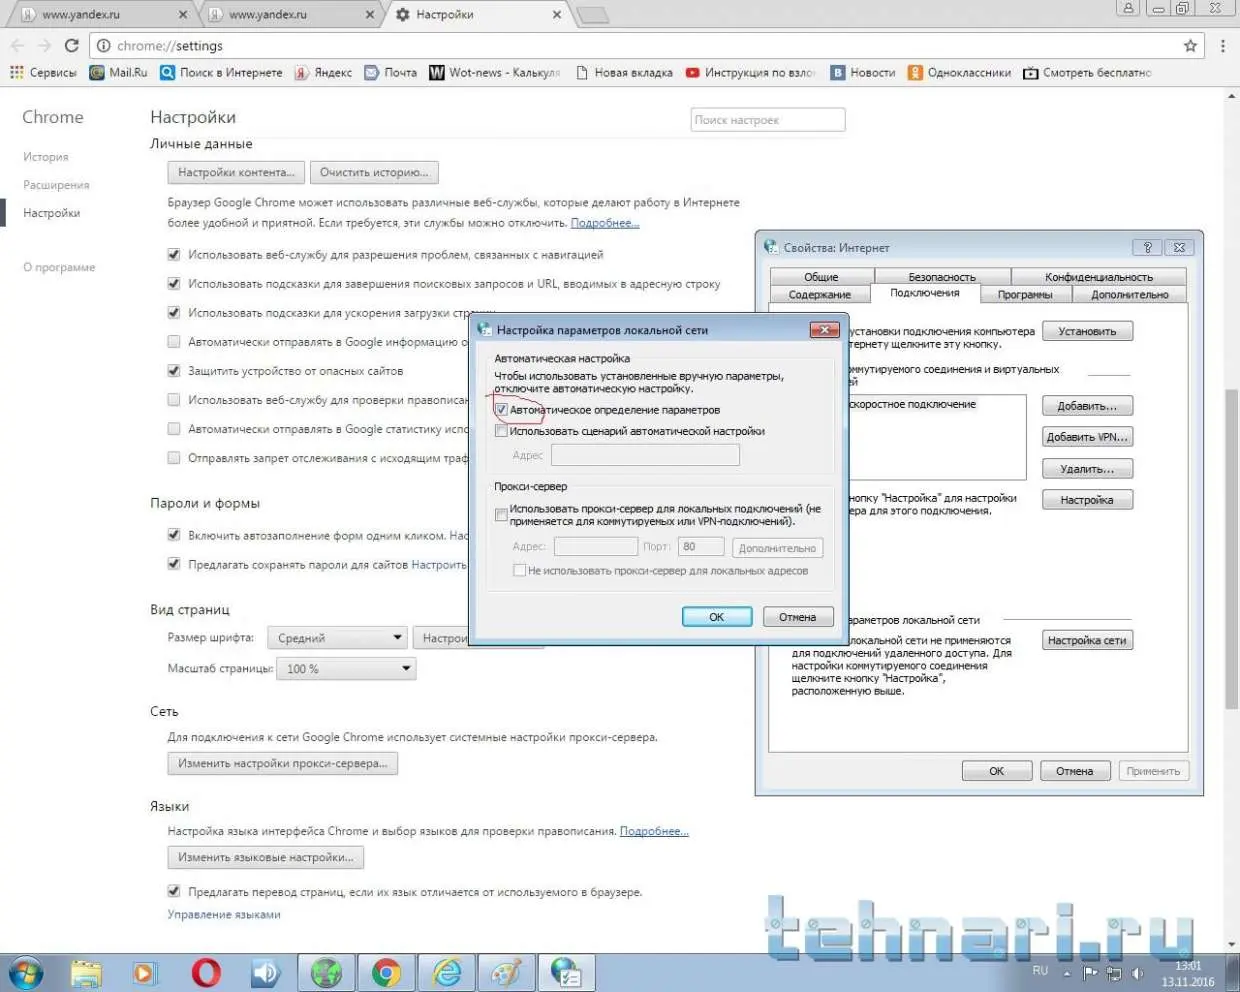Open Расширения in Chrome sidebar
1240x992 pixels.
coord(56,185)
